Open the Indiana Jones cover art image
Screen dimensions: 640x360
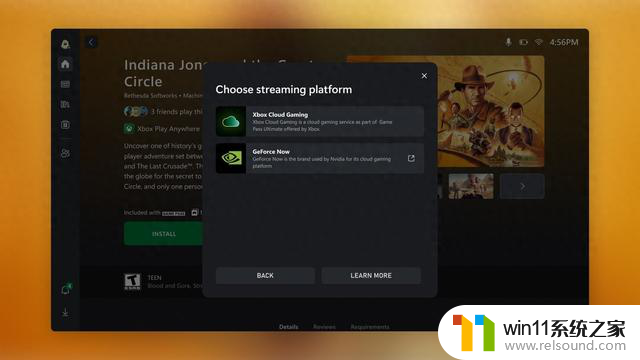[491, 111]
